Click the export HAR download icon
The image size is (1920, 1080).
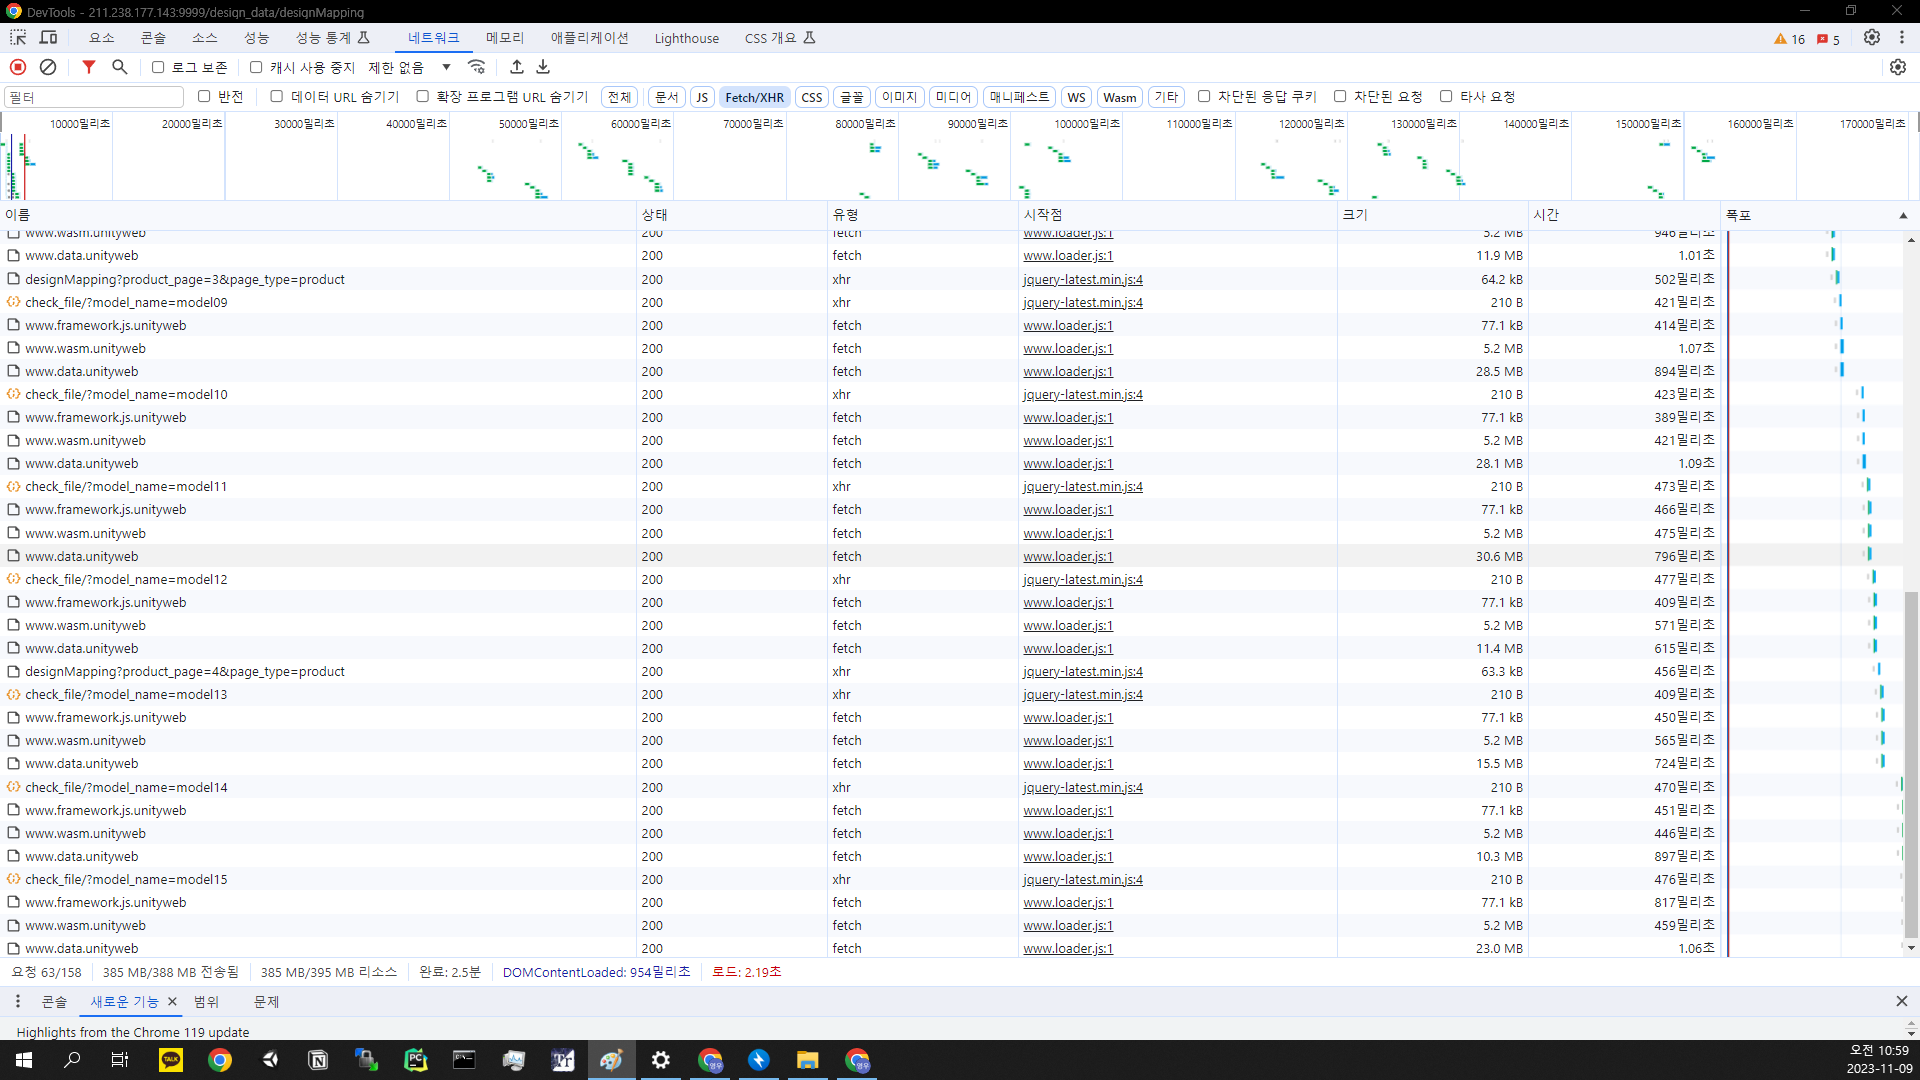point(543,67)
